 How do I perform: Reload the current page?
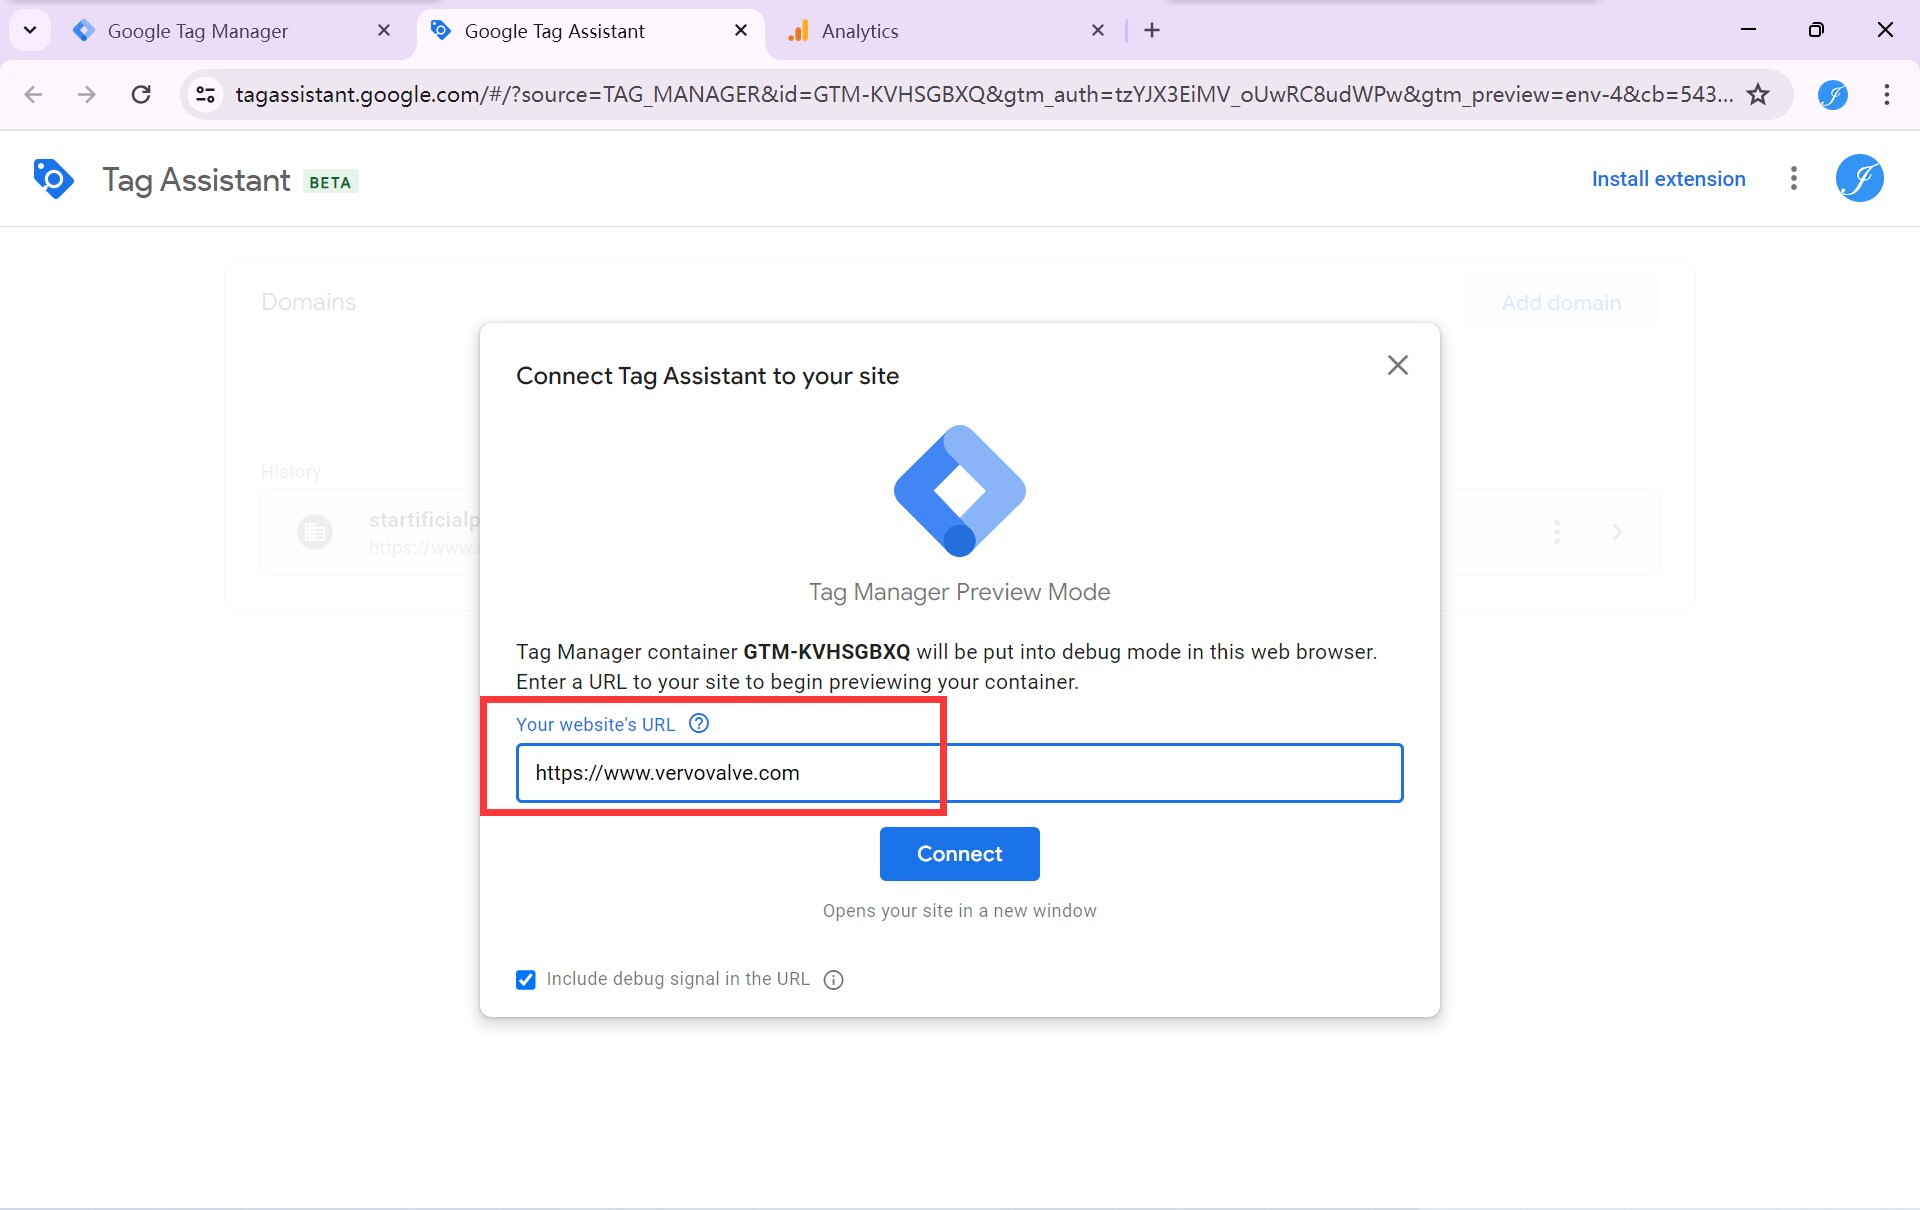pos(141,94)
